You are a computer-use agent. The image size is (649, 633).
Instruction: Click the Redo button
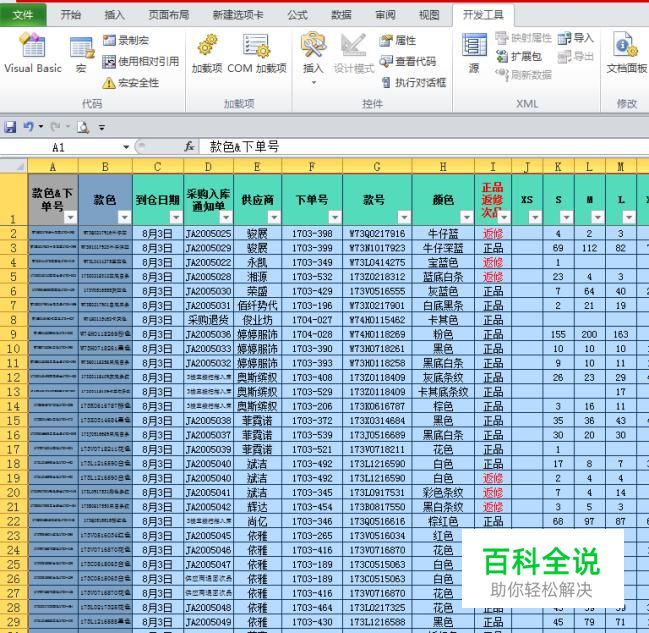[x=55, y=127]
